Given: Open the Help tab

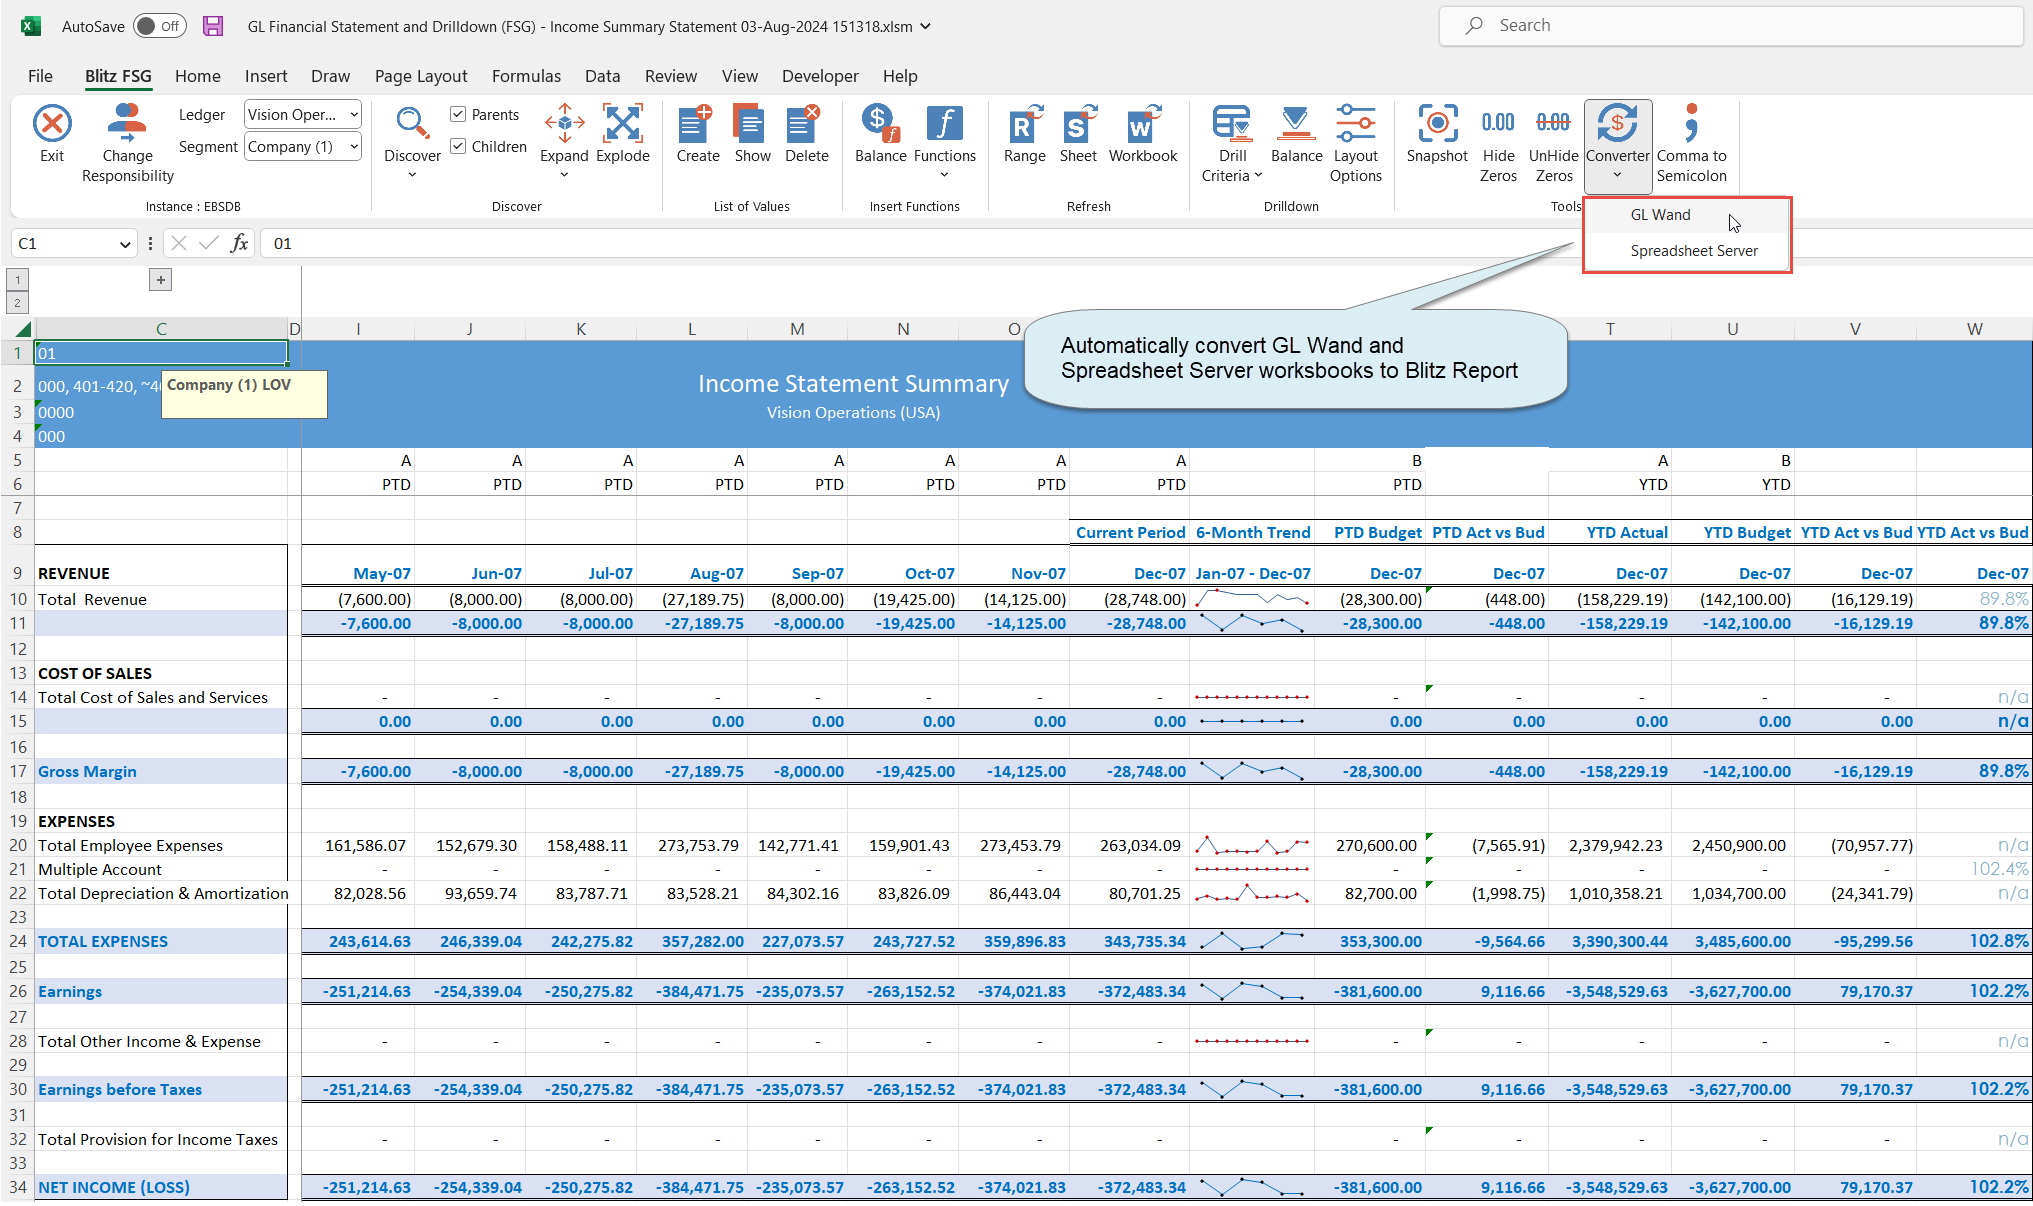Looking at the screenshot, I should [x=899, y=76].
